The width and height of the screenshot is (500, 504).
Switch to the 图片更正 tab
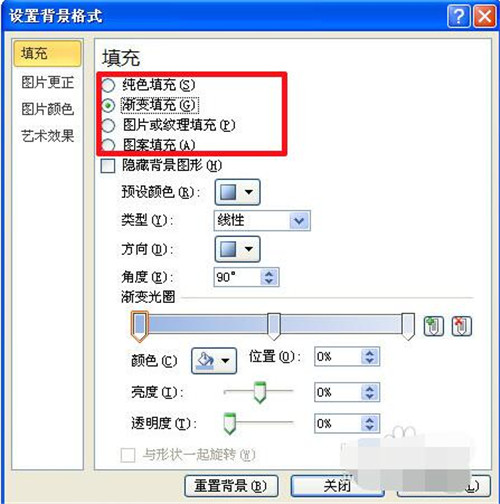click(x=47, y=82)
